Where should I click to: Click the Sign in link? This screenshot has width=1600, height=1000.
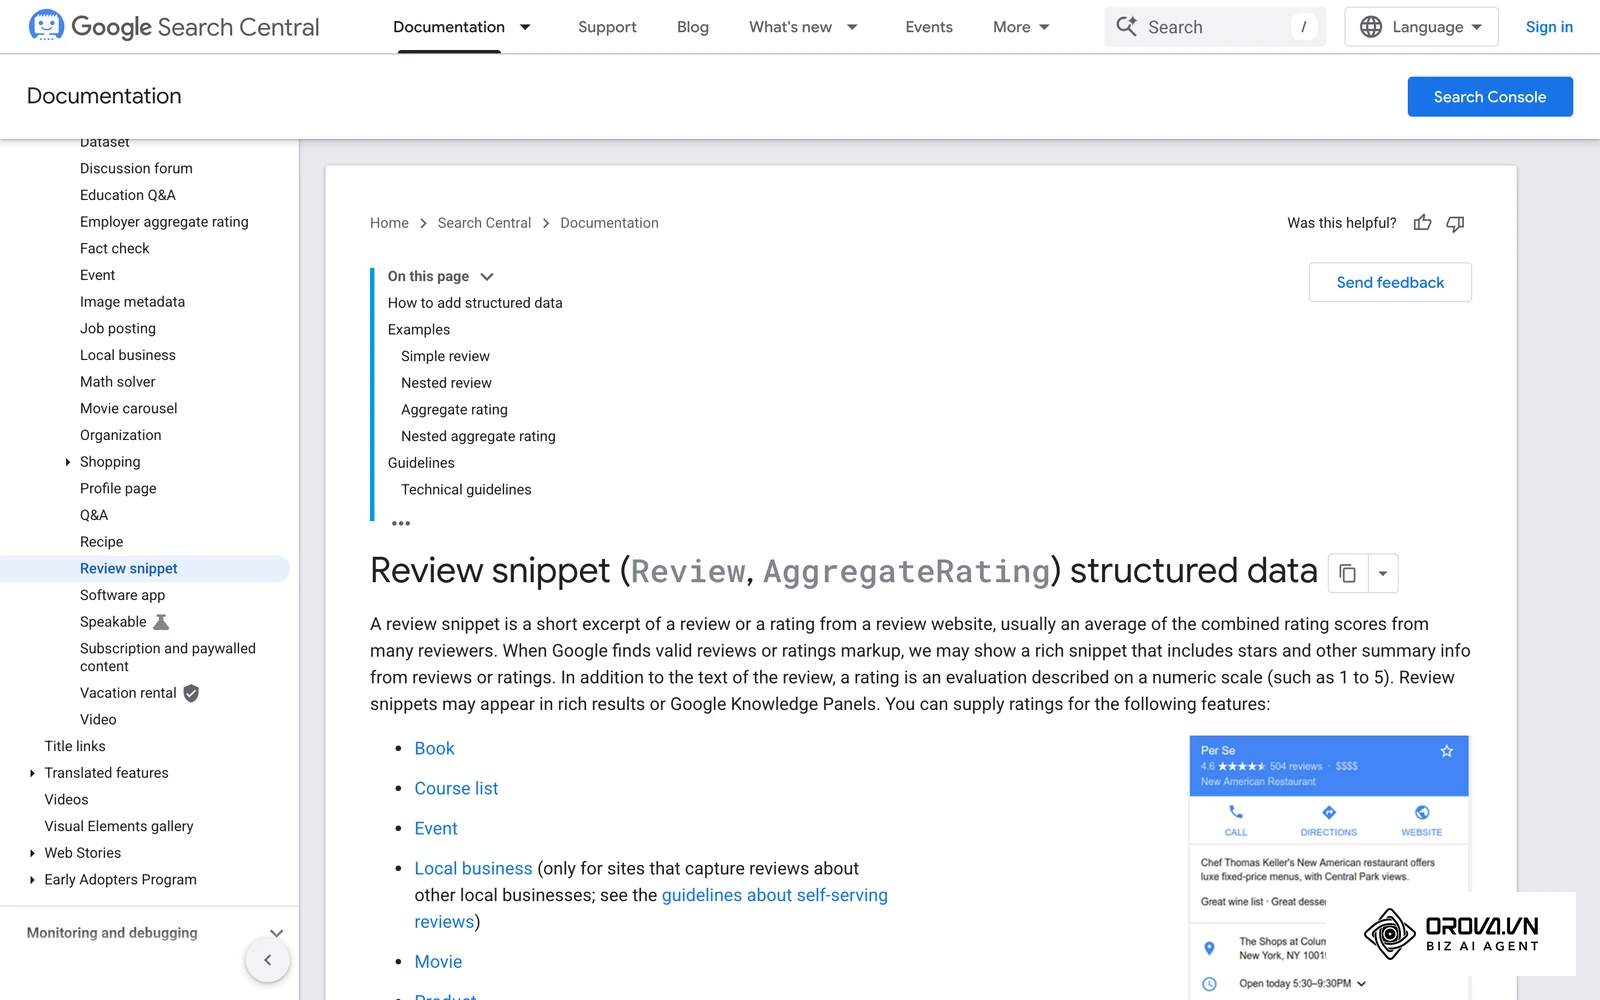tap(1549, 27)
